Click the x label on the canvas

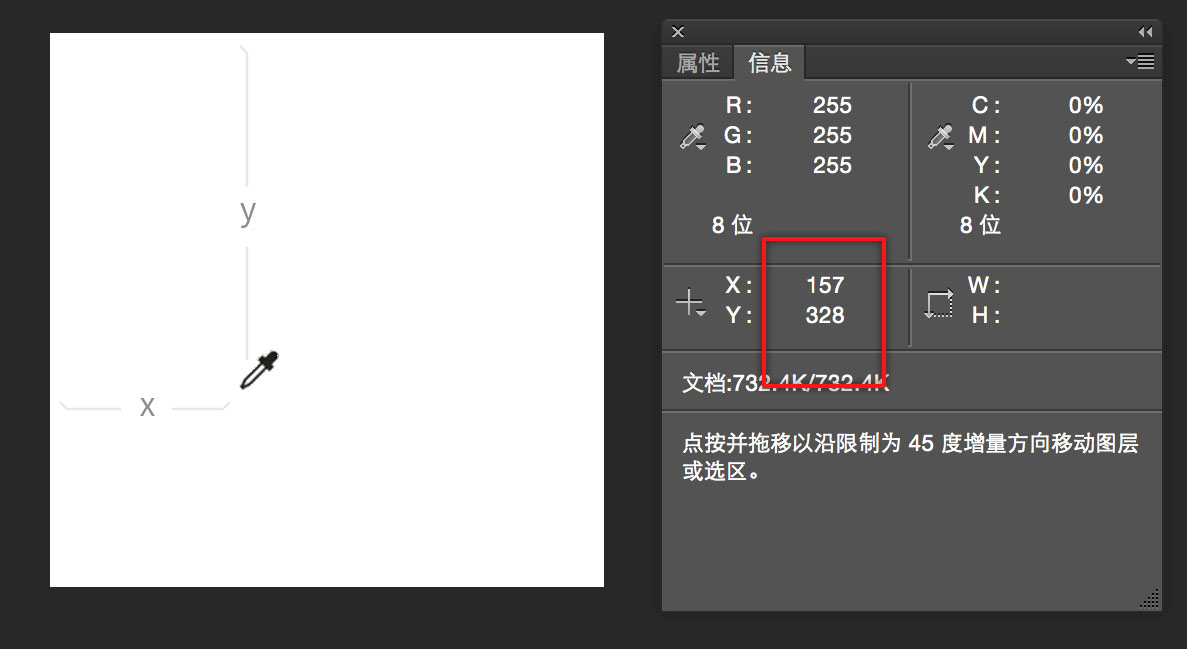click(147, 407)
